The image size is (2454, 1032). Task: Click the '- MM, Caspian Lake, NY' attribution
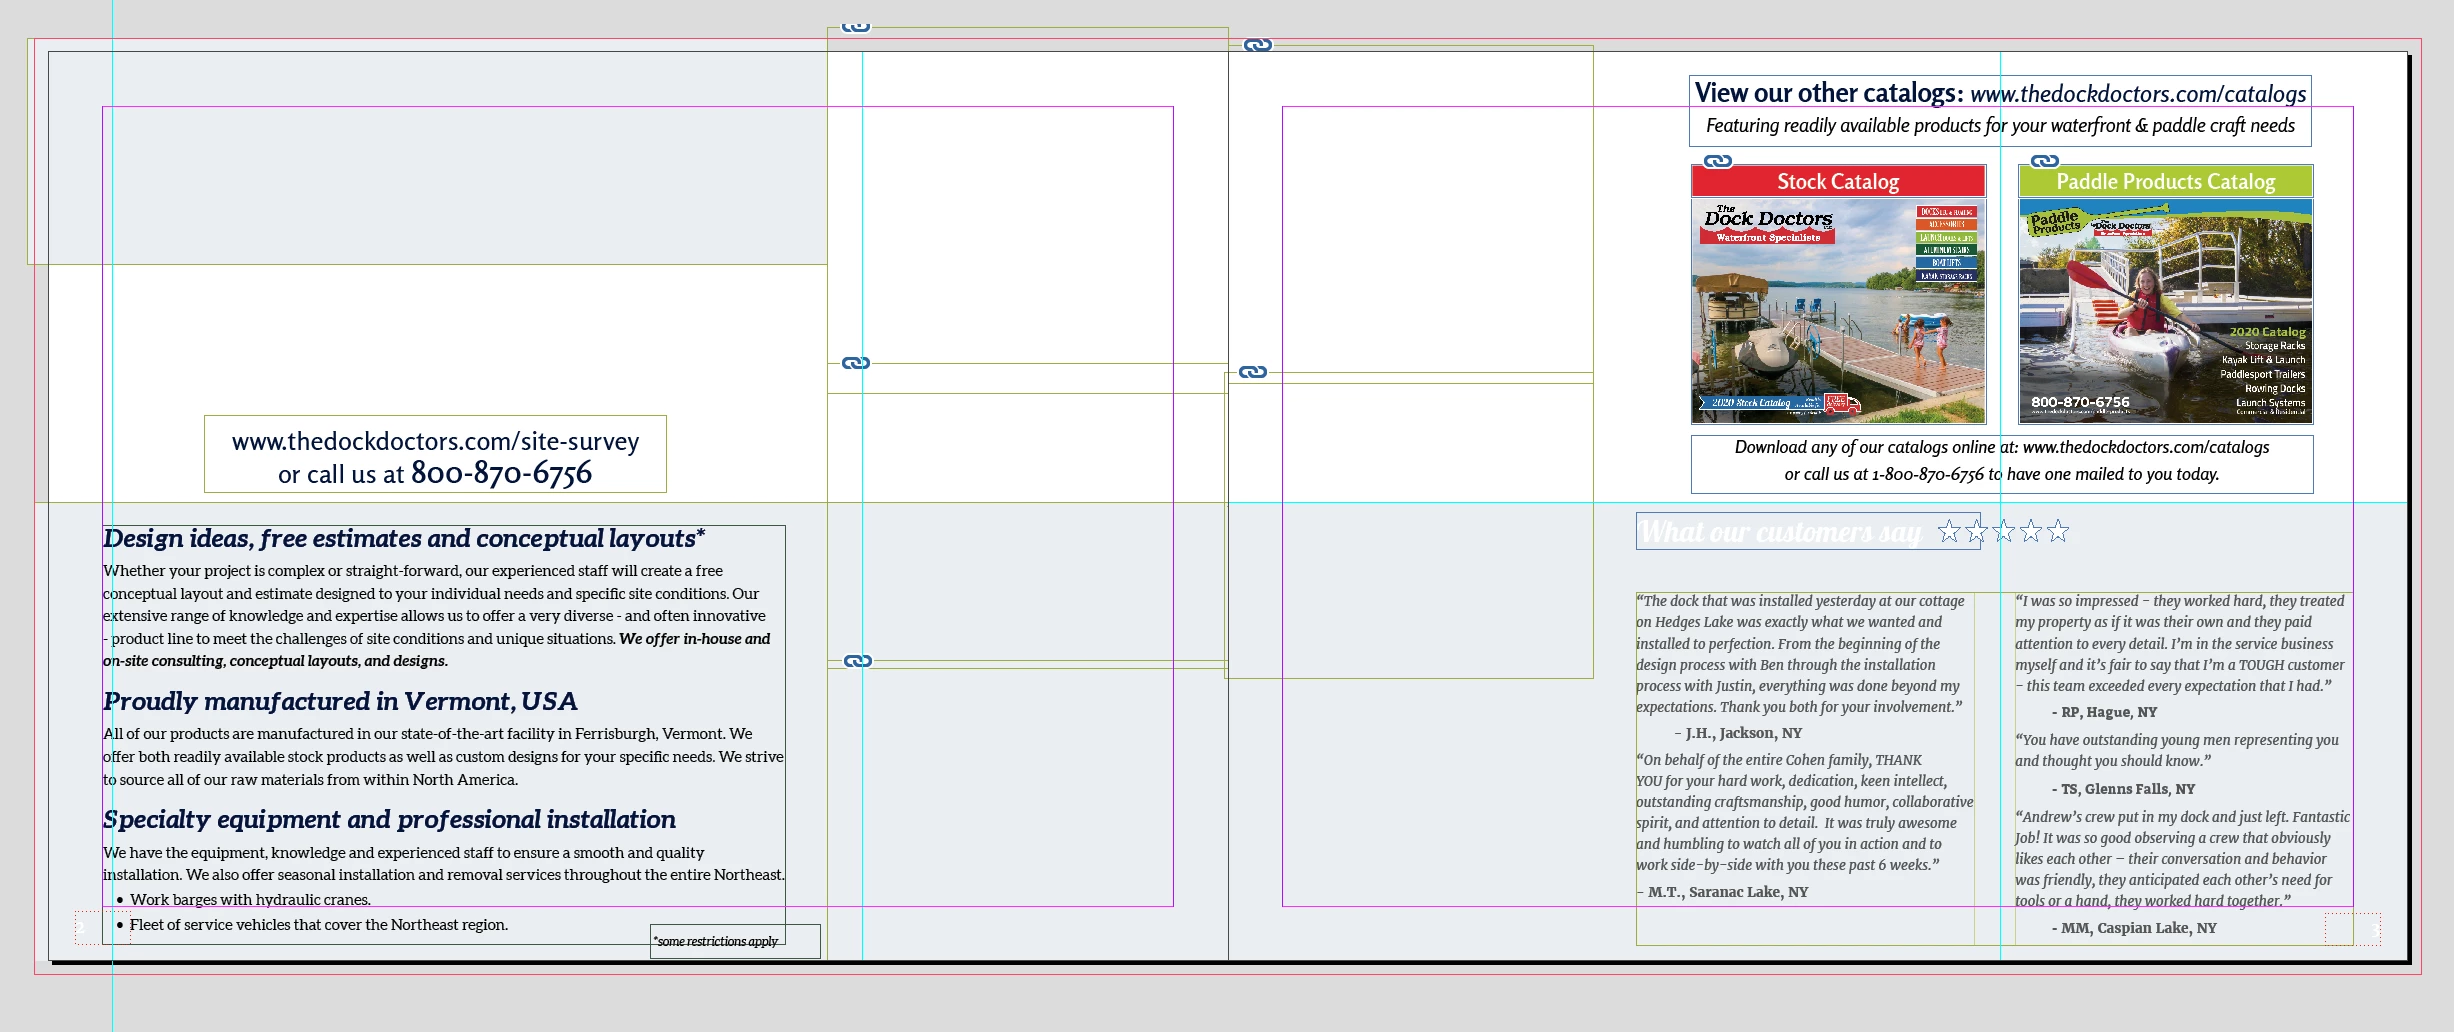click(x=2134, y=928)
